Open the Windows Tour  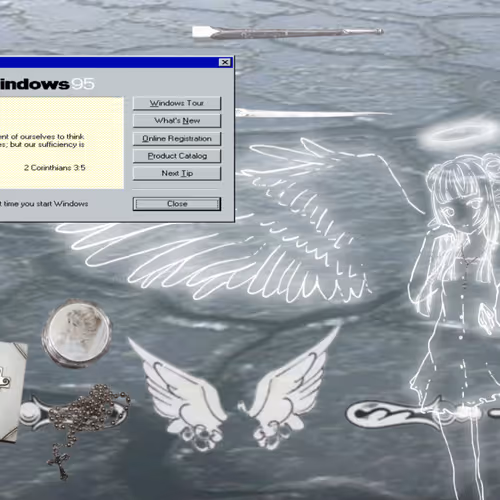pos(177,103)
